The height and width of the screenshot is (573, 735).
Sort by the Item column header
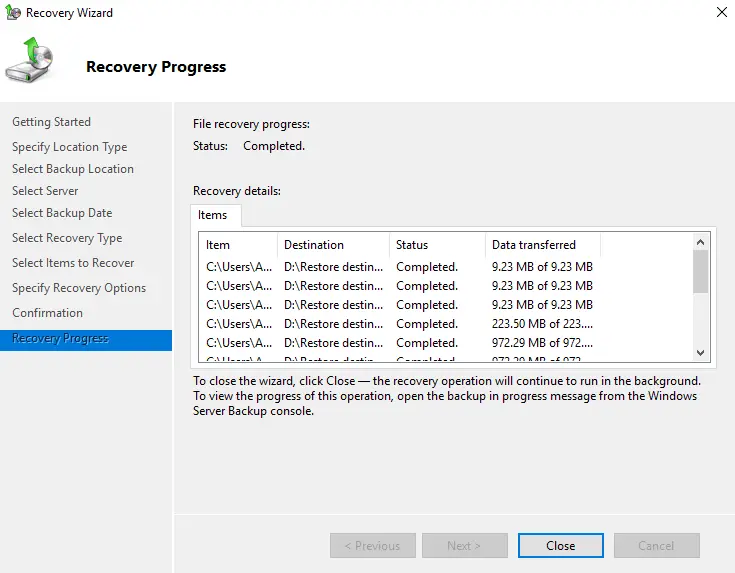(x=218, y=245)
